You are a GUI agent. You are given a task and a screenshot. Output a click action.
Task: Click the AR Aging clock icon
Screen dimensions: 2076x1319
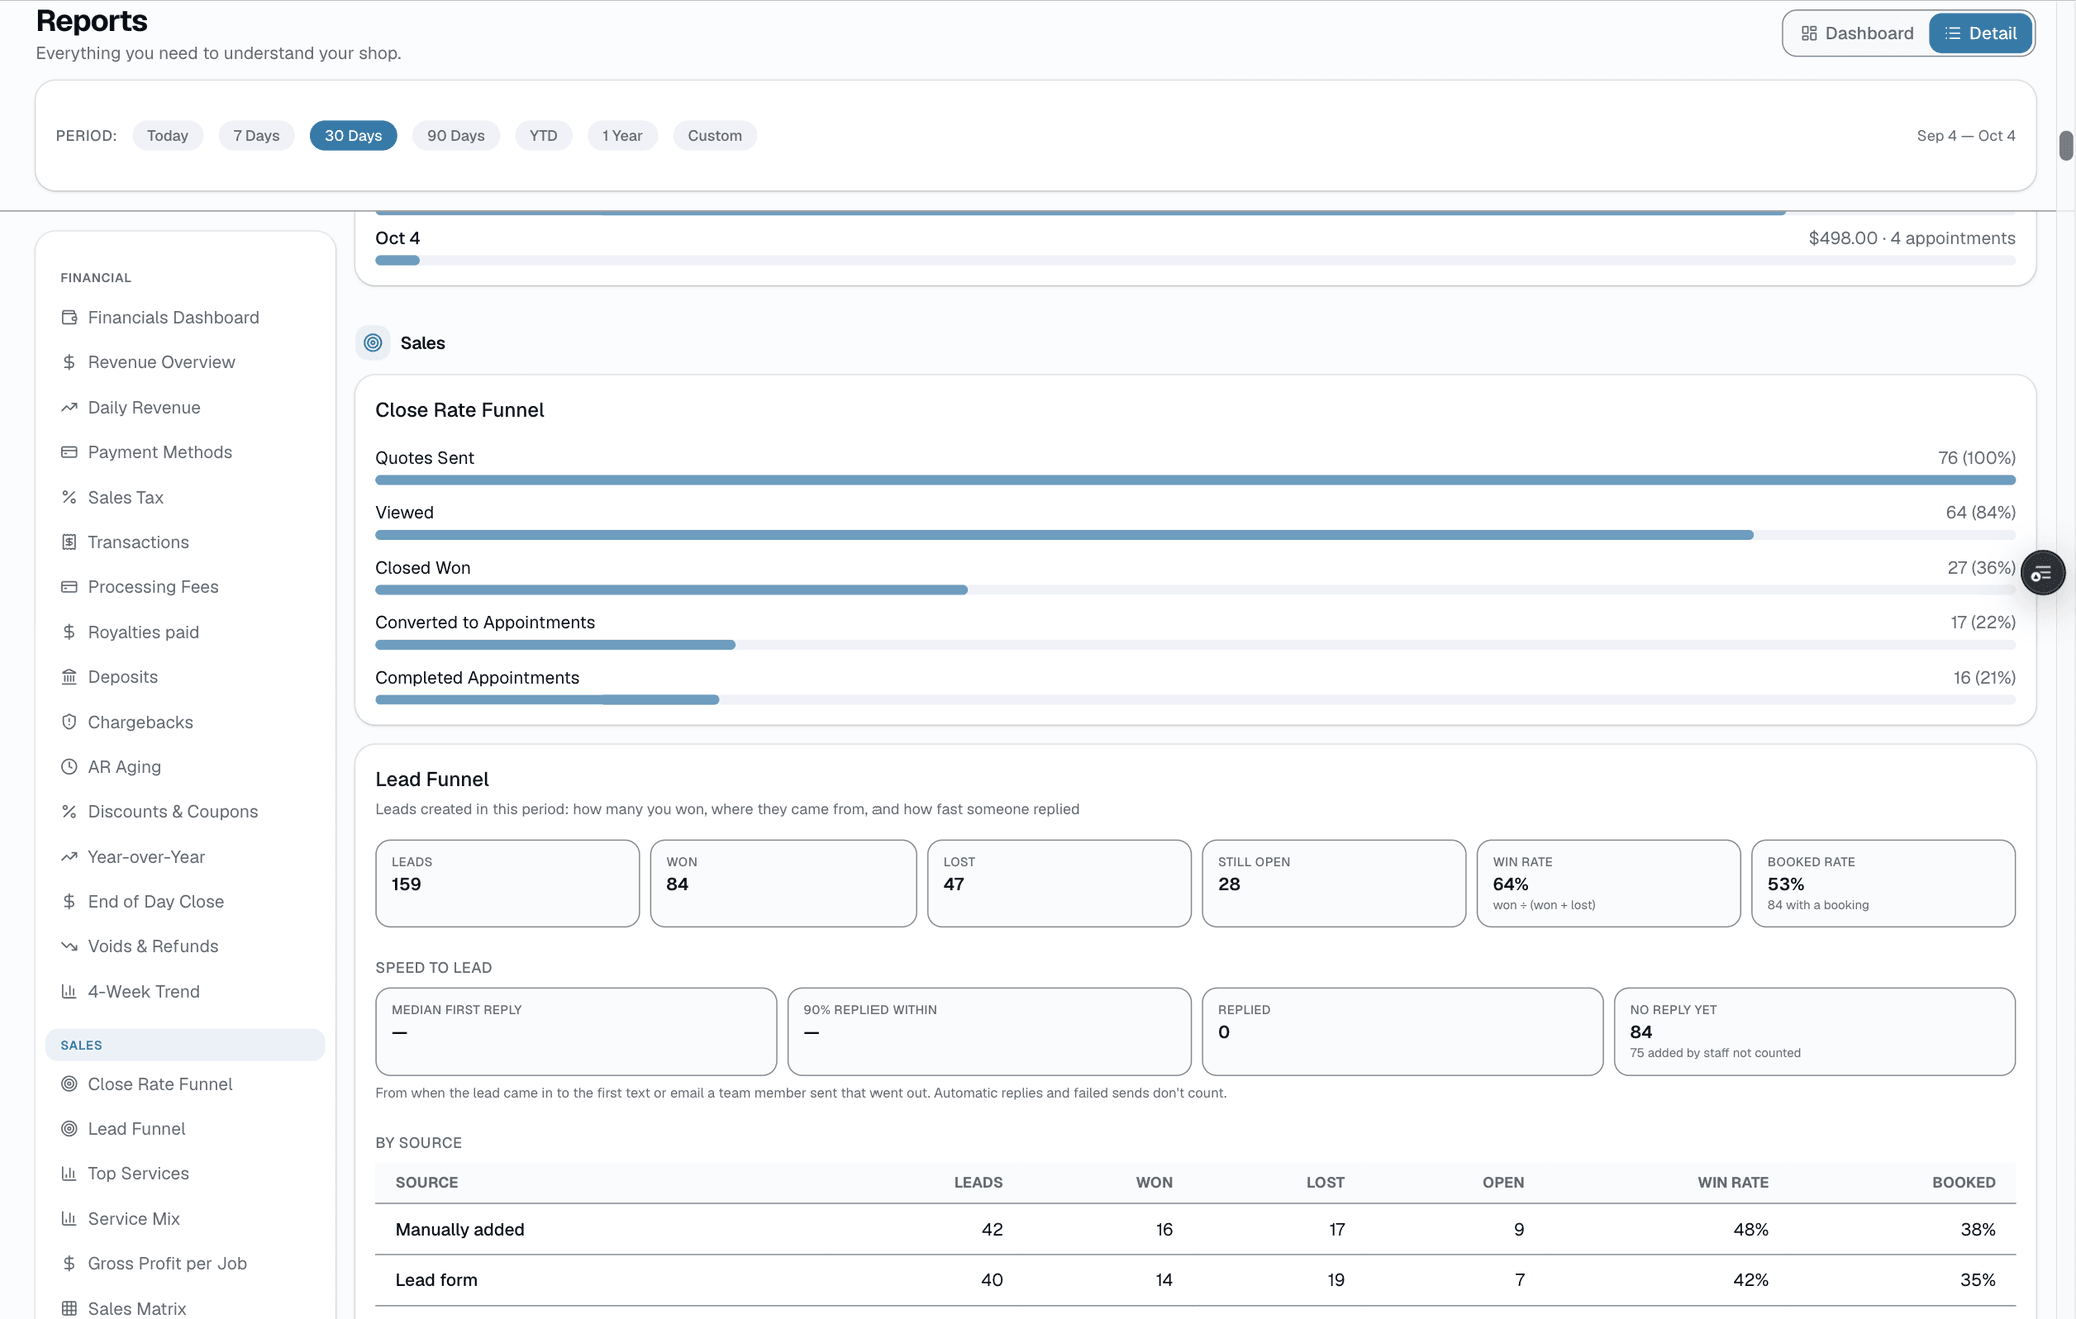tap(69, 767)
